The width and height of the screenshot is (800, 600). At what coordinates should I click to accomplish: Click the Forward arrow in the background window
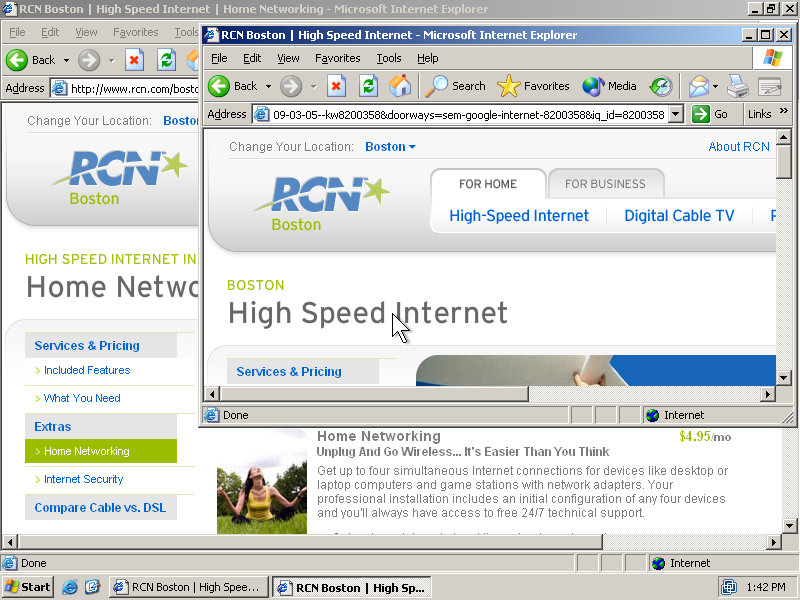(89, 60)
